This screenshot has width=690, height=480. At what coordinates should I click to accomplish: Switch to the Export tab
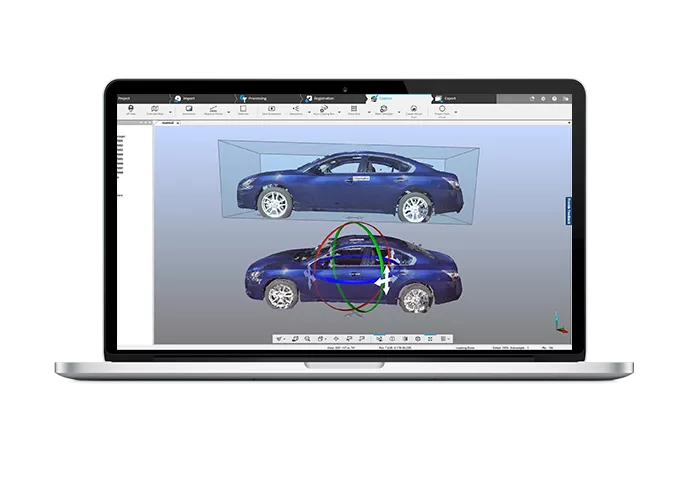(x=452, y=98)
